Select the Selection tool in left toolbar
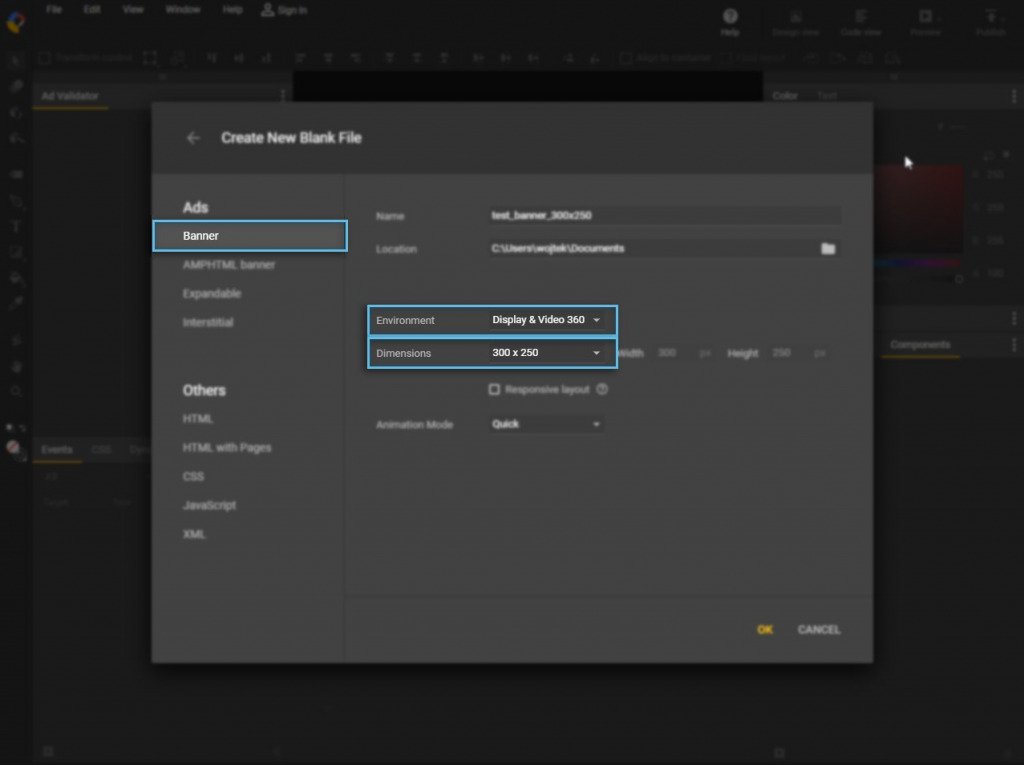This screenshot has width=1024, height=765. (14, 60)
